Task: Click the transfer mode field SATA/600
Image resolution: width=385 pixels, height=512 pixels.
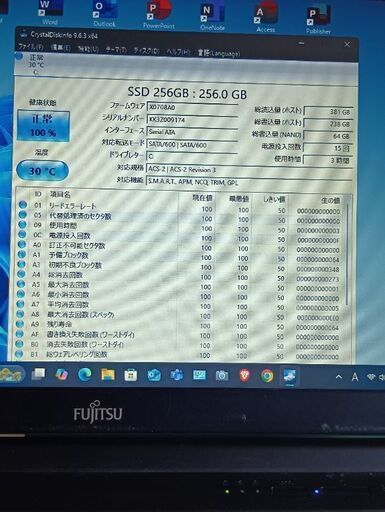Action: pyautogui.click(x=192, y=145)
